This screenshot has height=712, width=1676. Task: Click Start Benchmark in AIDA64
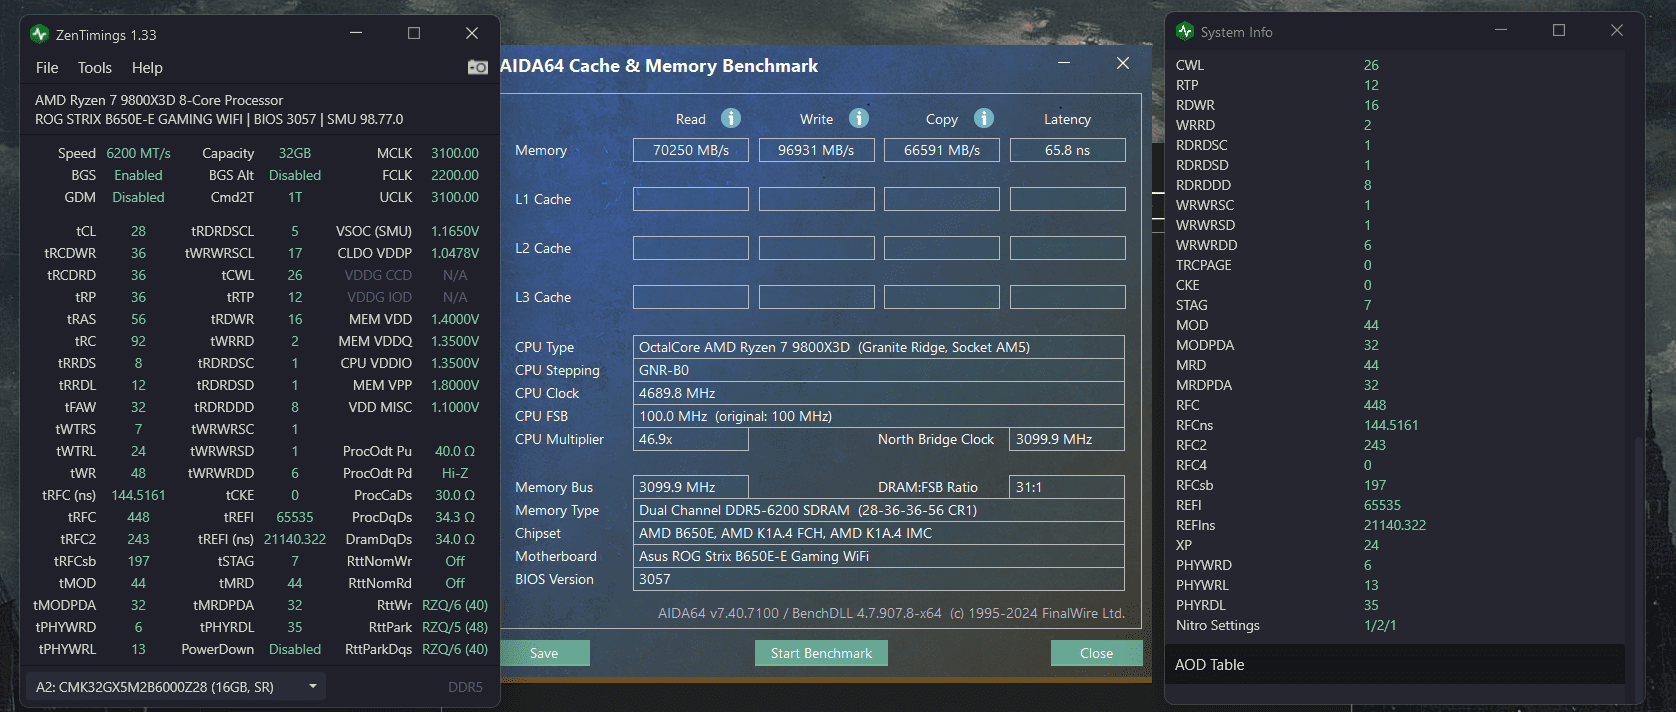click(x=821, y=653)
